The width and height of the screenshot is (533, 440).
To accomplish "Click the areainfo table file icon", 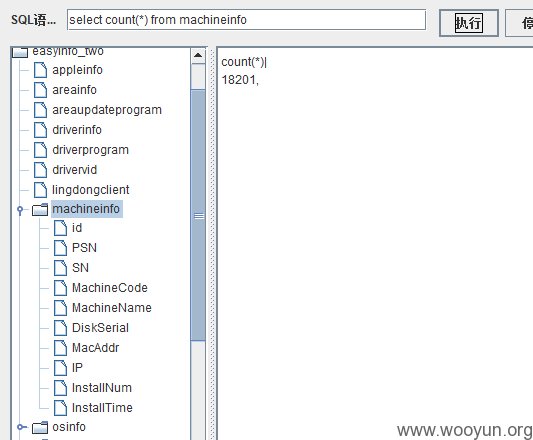I will point(40,90).
